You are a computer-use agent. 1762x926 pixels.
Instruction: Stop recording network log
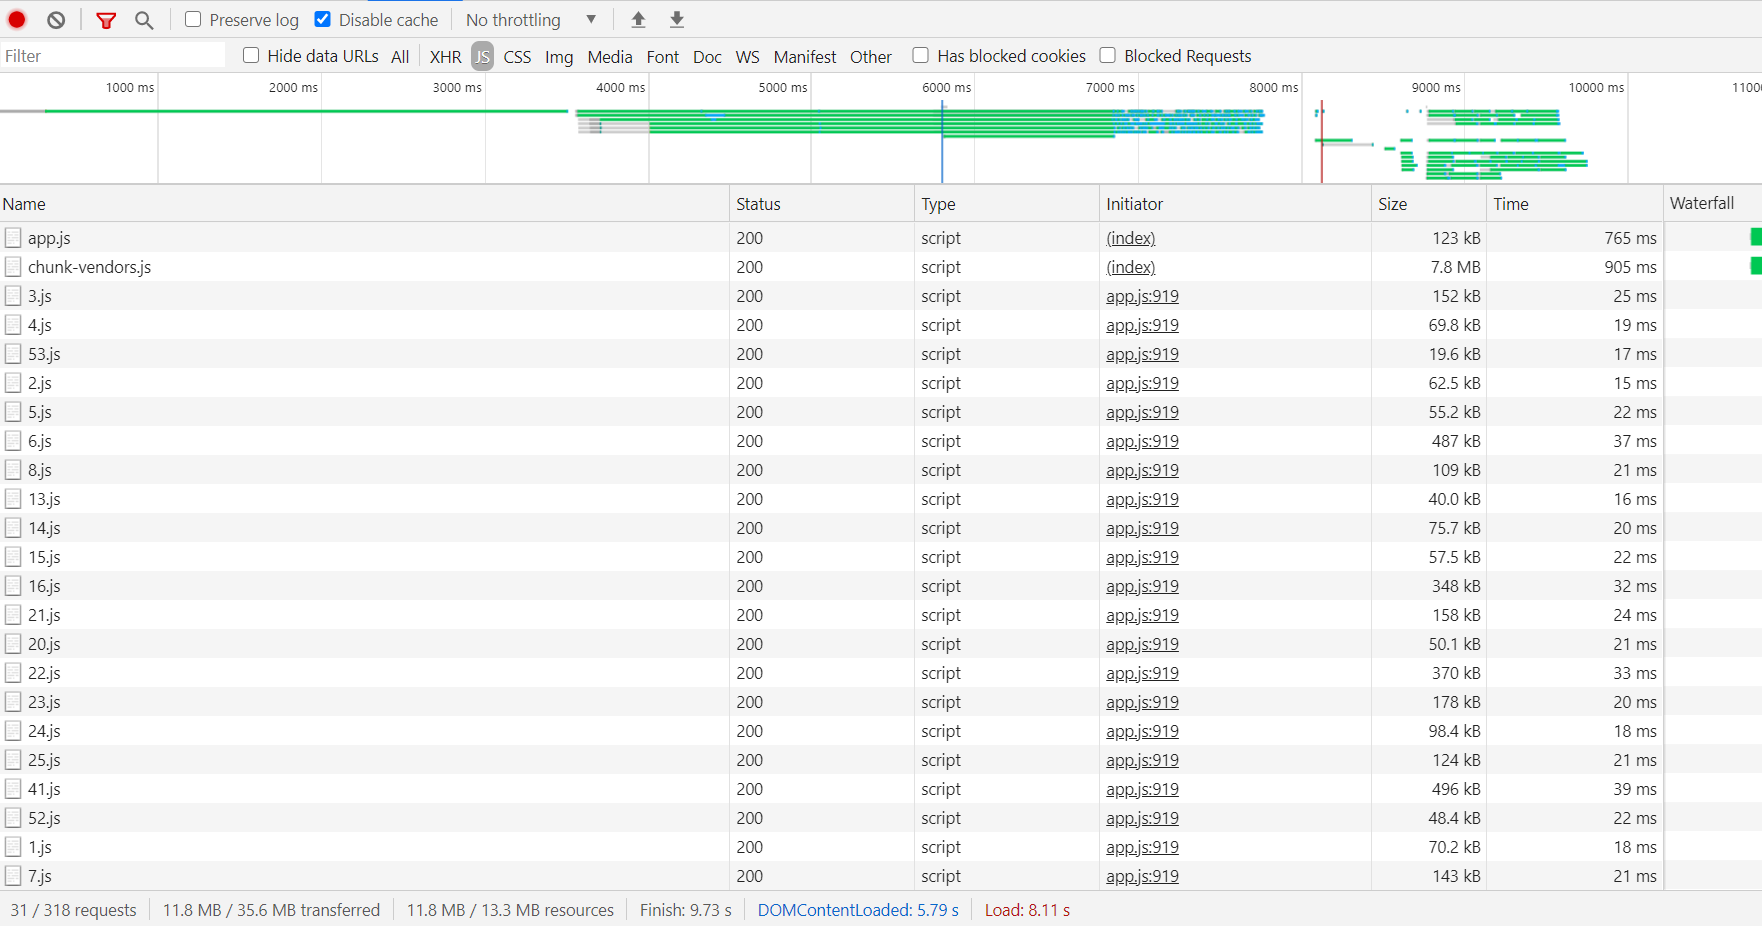[16, 19]
